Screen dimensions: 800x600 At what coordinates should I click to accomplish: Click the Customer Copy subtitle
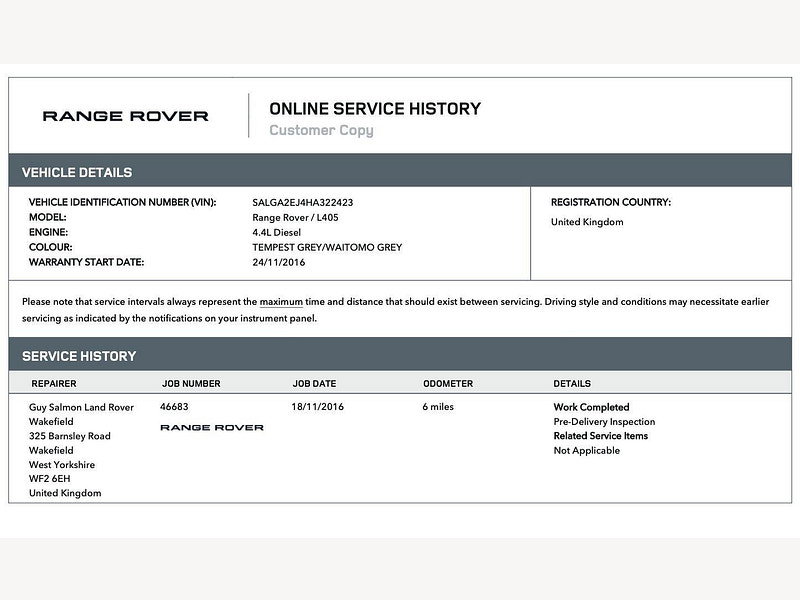tap(321, 131)
